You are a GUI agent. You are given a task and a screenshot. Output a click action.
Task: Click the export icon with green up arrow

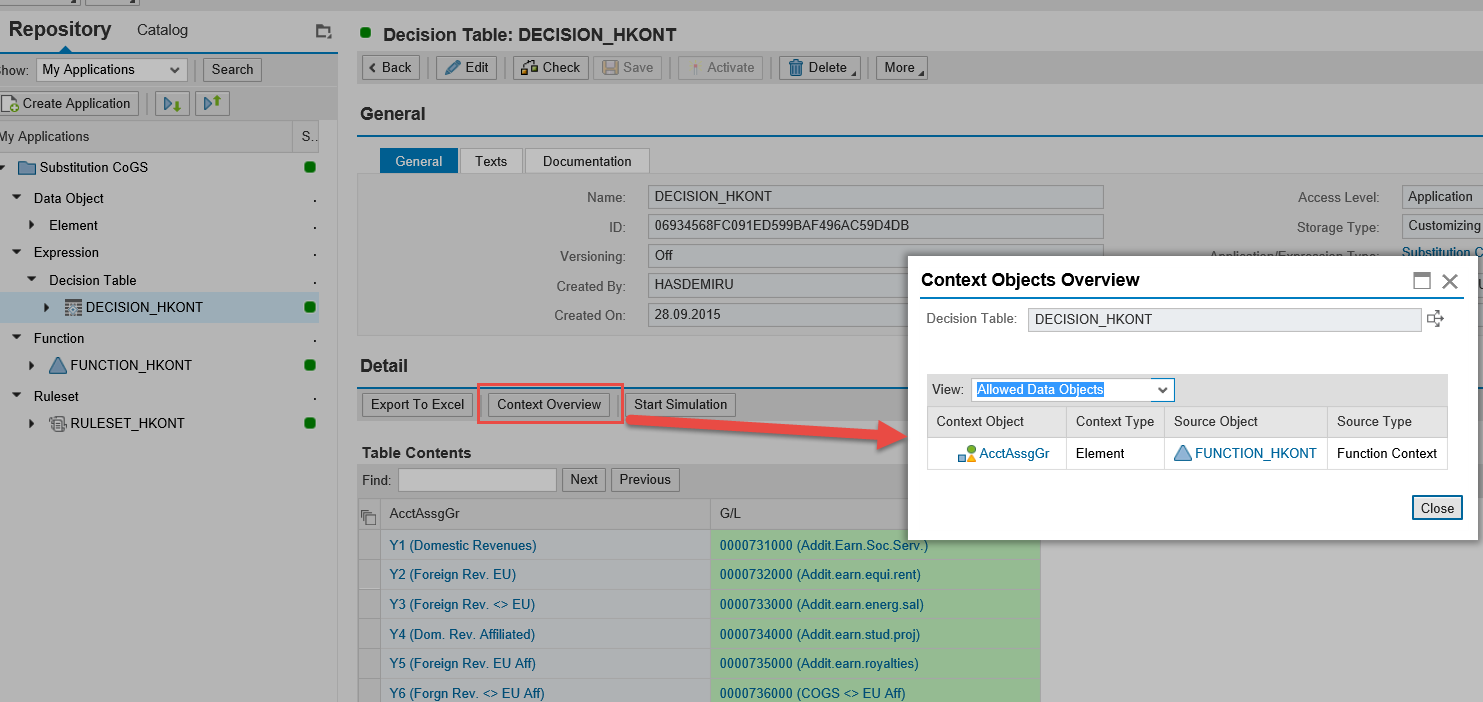click(x=211, y=103)
